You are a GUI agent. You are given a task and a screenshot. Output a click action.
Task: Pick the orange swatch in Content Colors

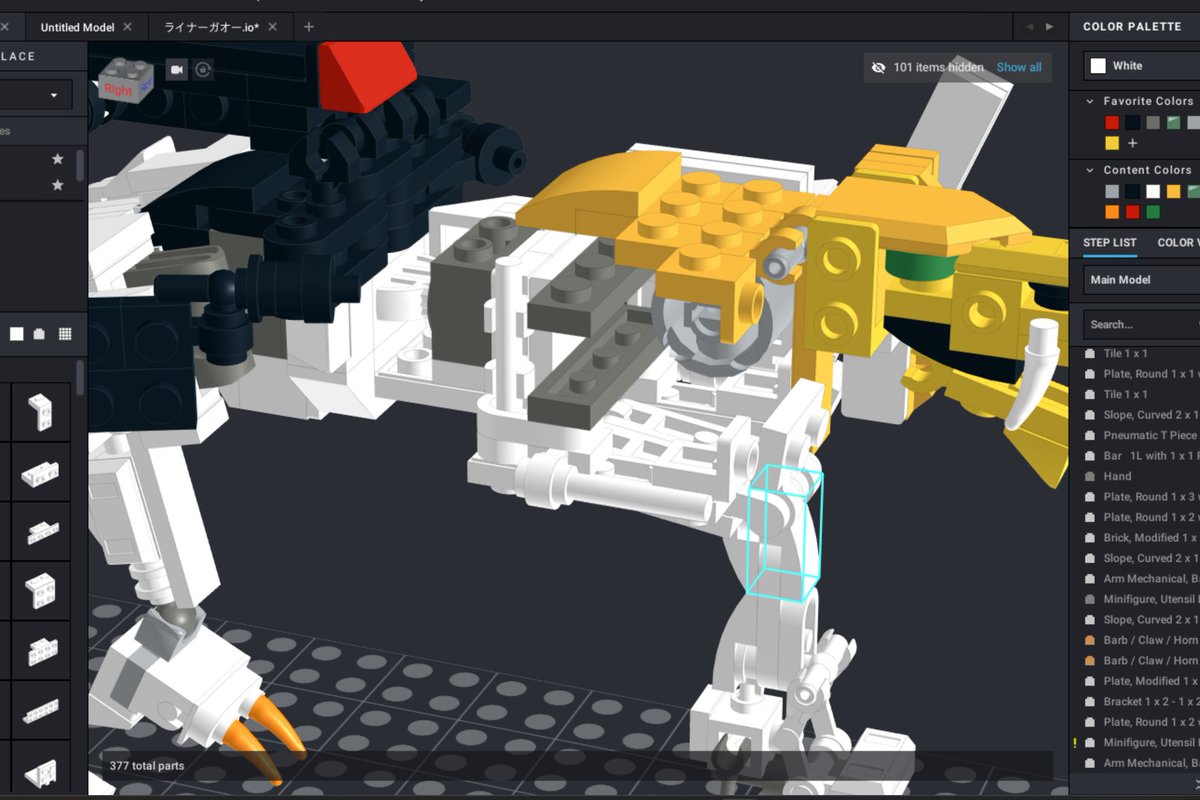[x=1112, y=212]
